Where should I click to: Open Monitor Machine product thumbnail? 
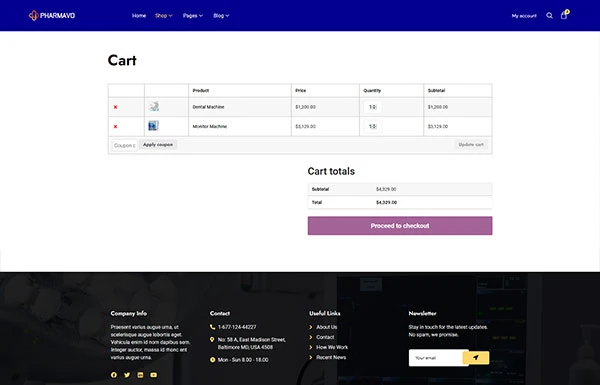(153, 126)
